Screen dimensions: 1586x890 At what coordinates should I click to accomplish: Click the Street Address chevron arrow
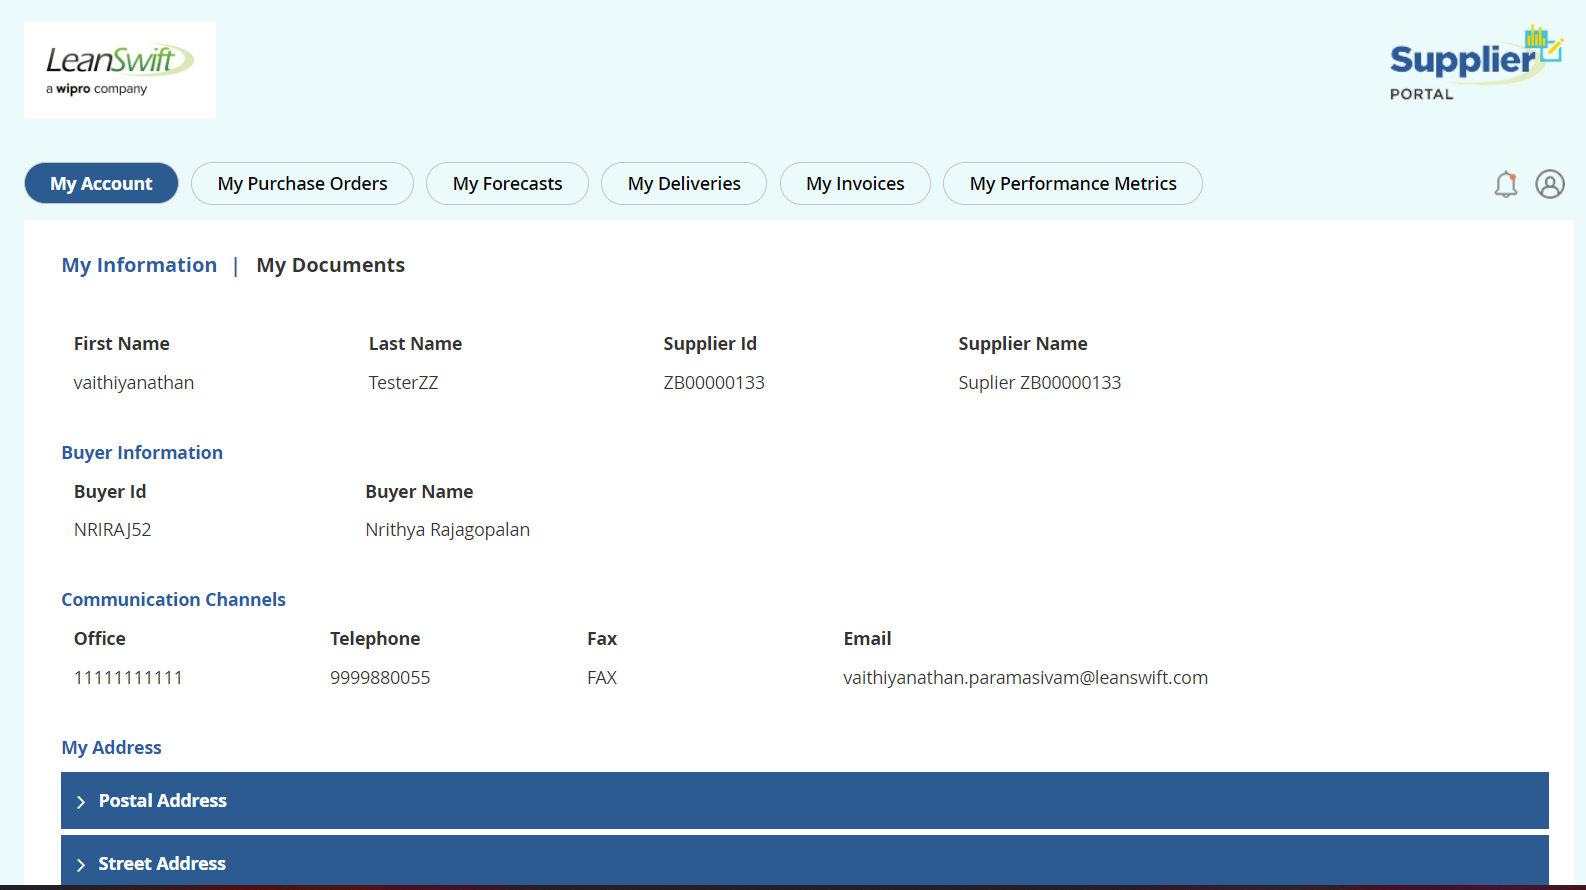(81, 865)
